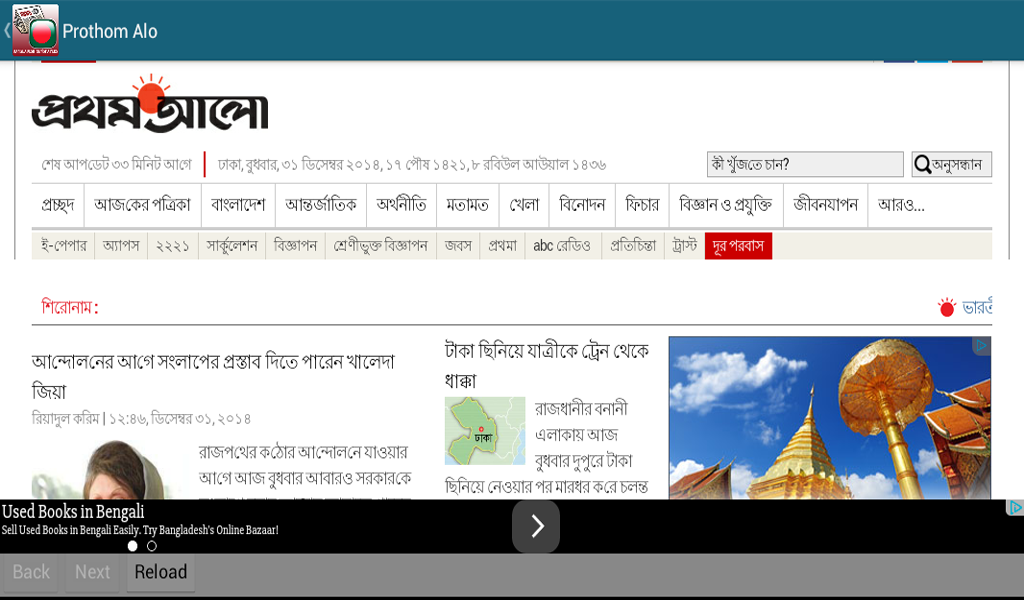The width and height of the screenshot is (1024, 600).
Task: Open the আন্তর্জাতিক section
Action: coord(321,205)
